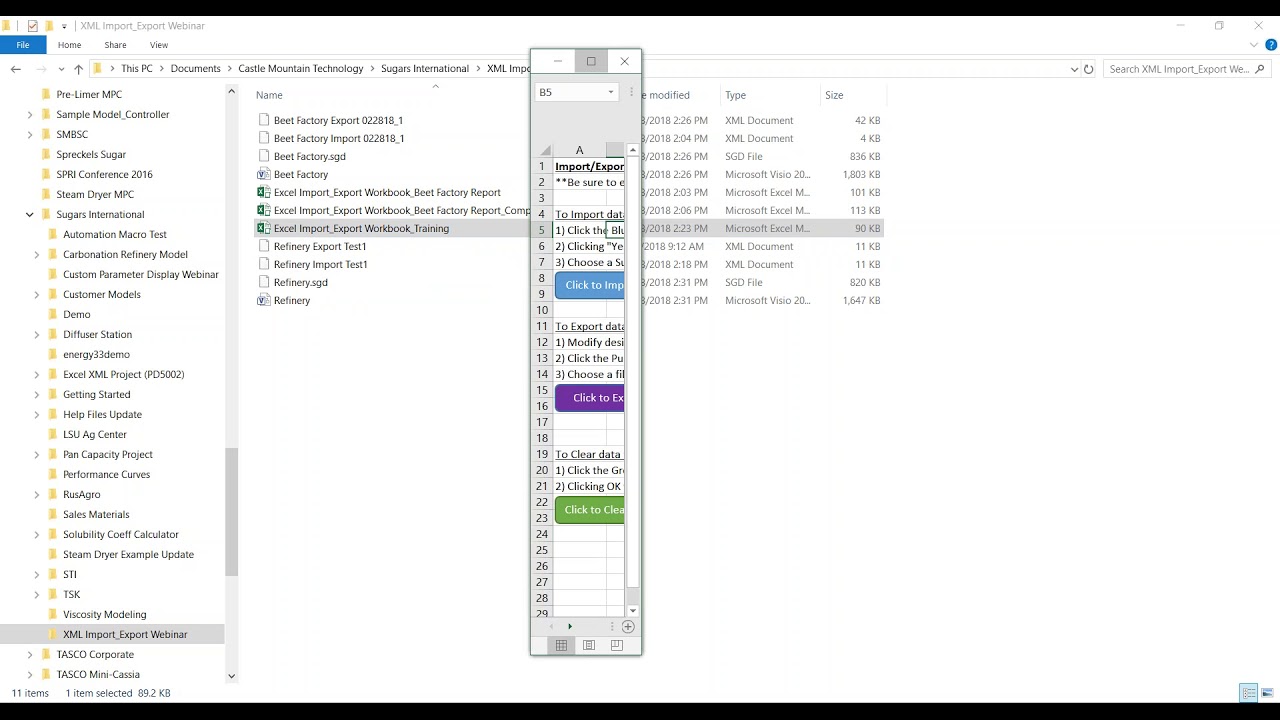Collapse the Sugars International tree node
The width and height of the screenshot is (1280, 720).
coord(30,214)
